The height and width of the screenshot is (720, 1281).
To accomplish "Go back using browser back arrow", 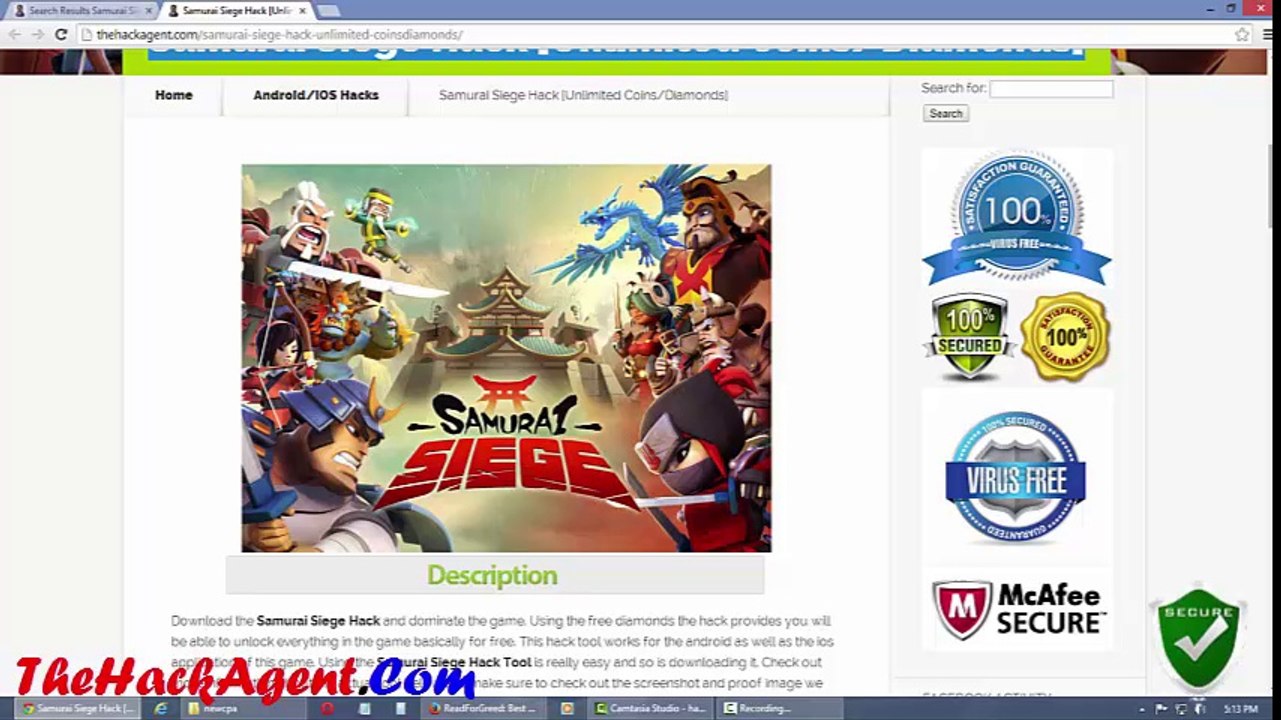I will click(14, 34).
